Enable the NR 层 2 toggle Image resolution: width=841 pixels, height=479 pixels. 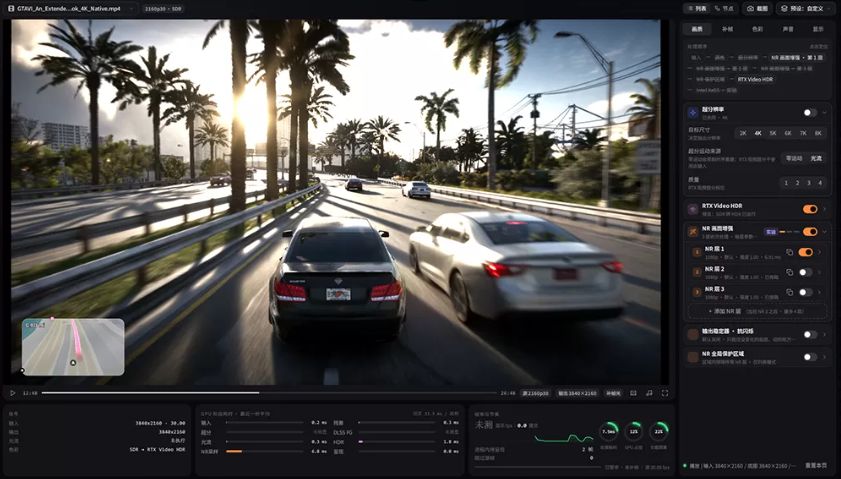(806, 272)
